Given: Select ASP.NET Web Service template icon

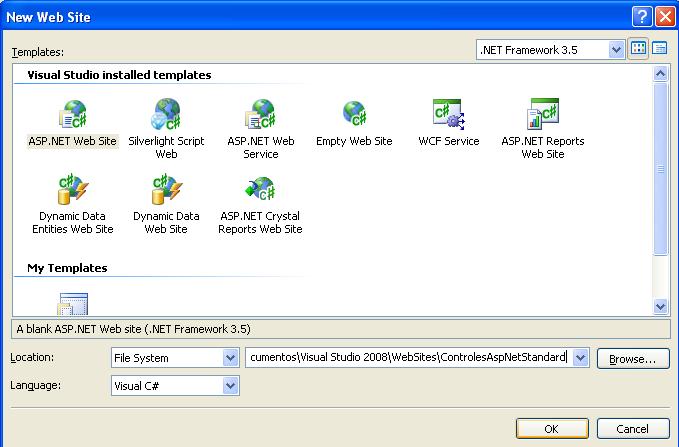Looking at the screenshot, I should pos(260,116).
